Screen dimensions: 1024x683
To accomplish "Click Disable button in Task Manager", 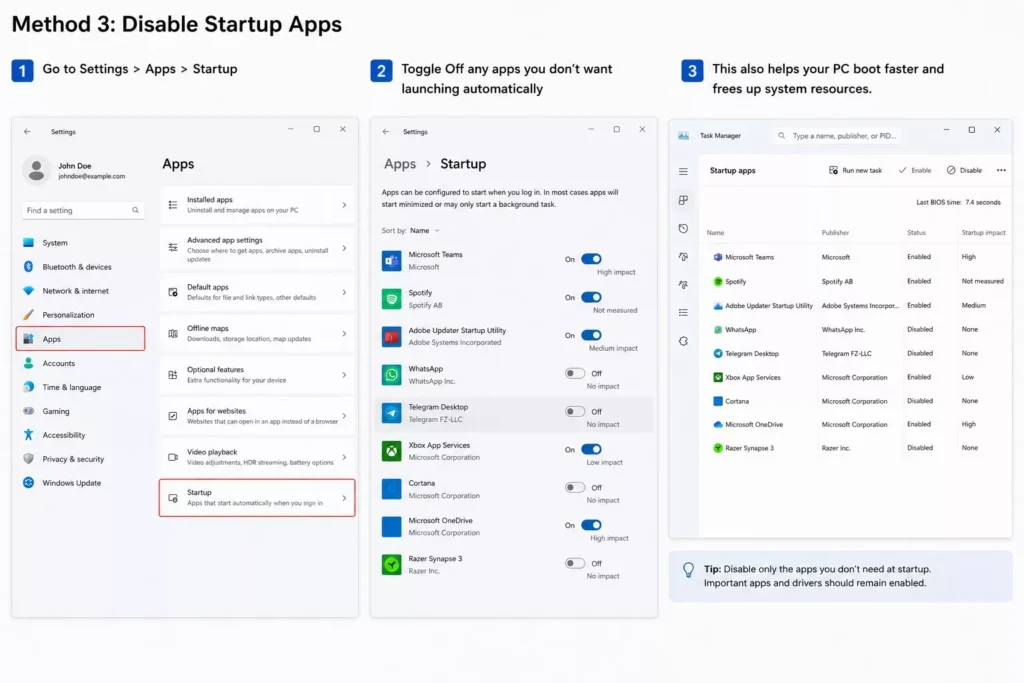I will pyautogui.click(x=965, y=170).
